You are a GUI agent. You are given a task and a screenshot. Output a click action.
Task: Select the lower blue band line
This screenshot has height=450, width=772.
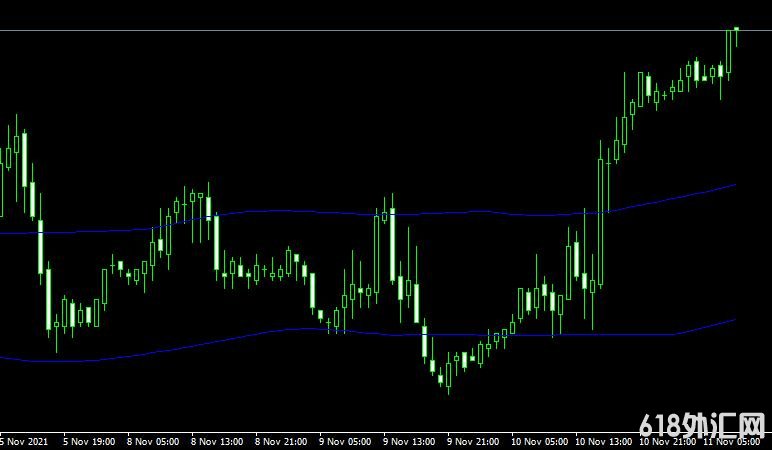(x=200, y=343)
